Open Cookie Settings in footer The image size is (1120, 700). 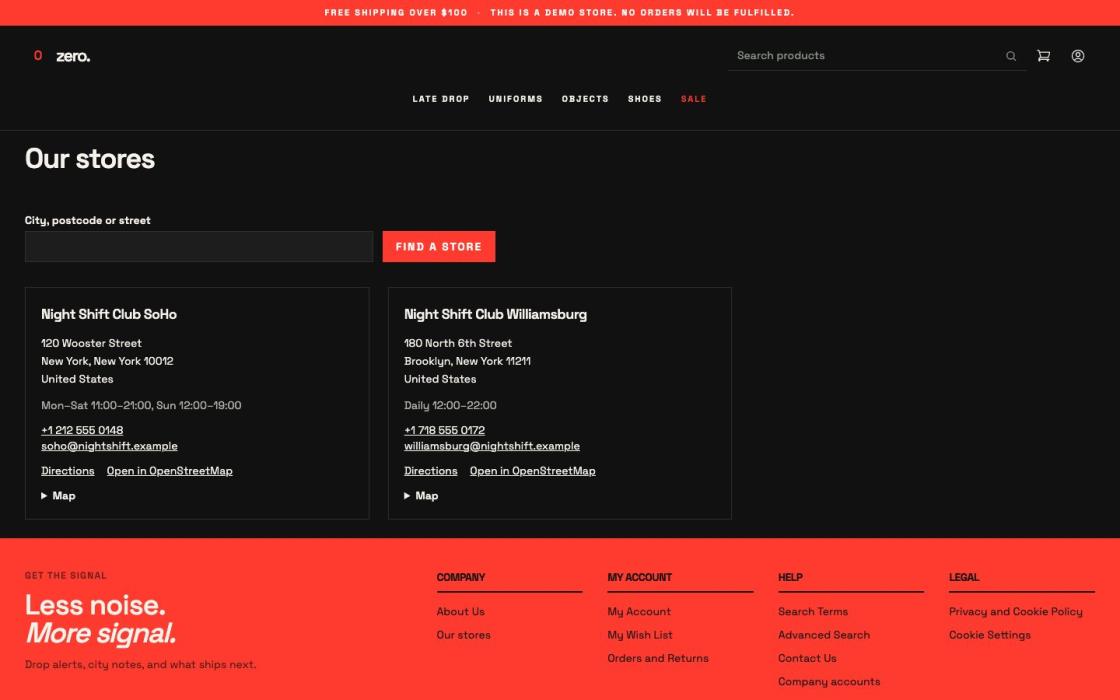(990, 635)
